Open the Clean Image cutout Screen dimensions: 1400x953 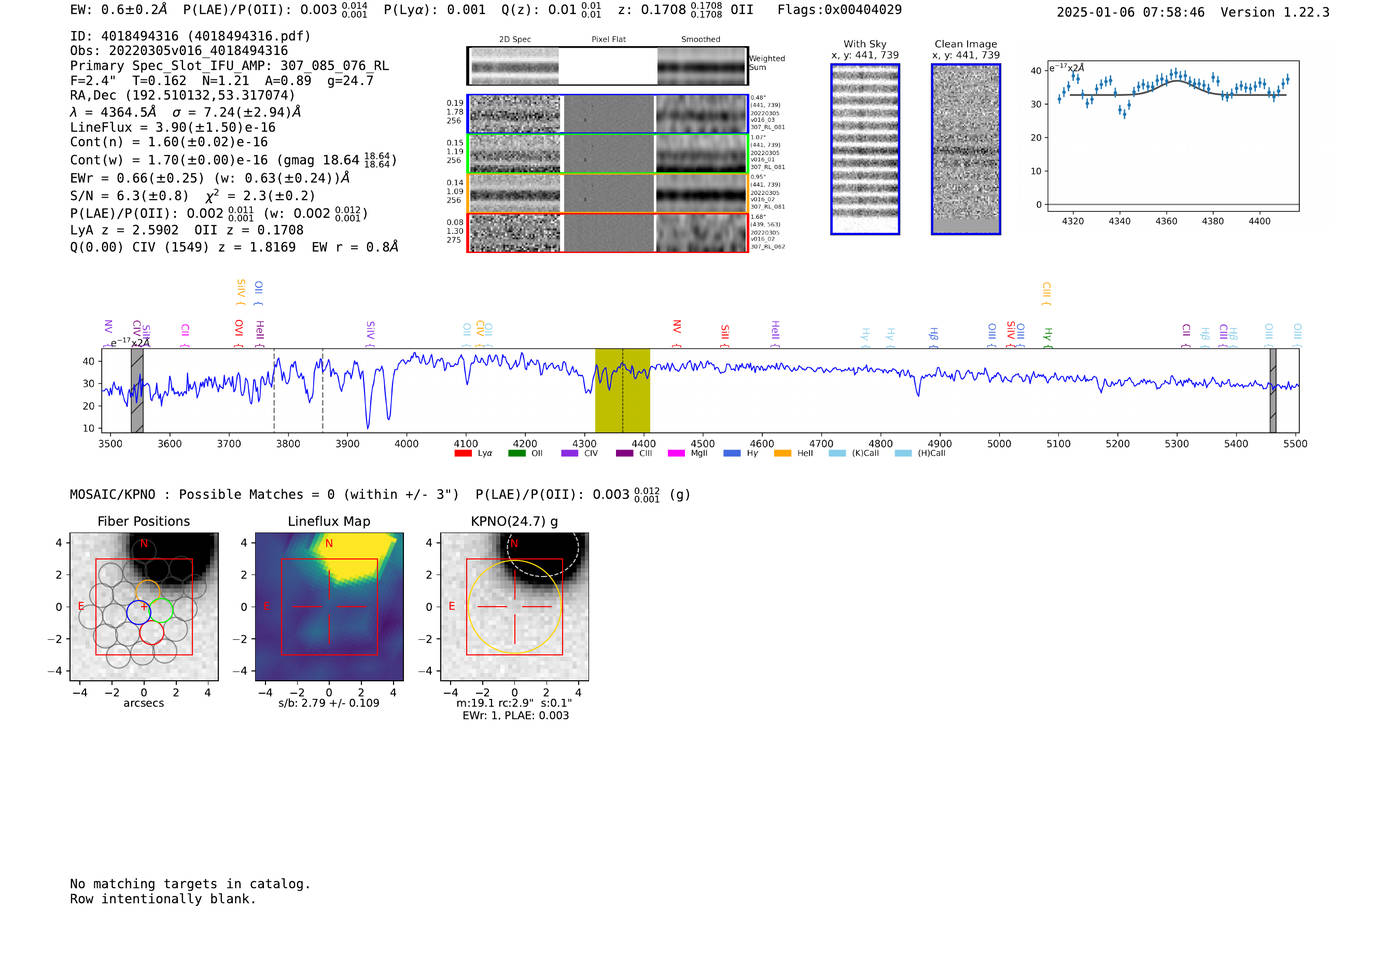pos(966,149)
